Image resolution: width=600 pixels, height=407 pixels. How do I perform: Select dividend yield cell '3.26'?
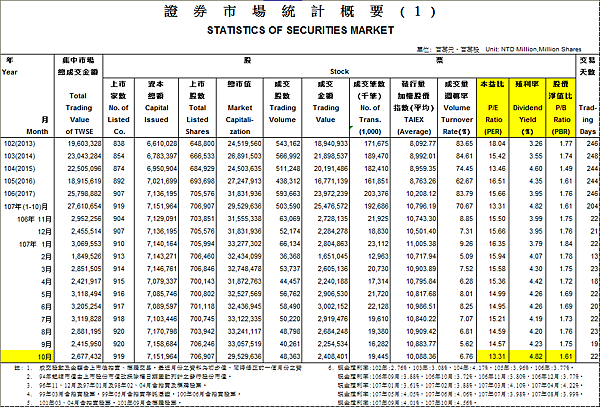click(535, 143)
